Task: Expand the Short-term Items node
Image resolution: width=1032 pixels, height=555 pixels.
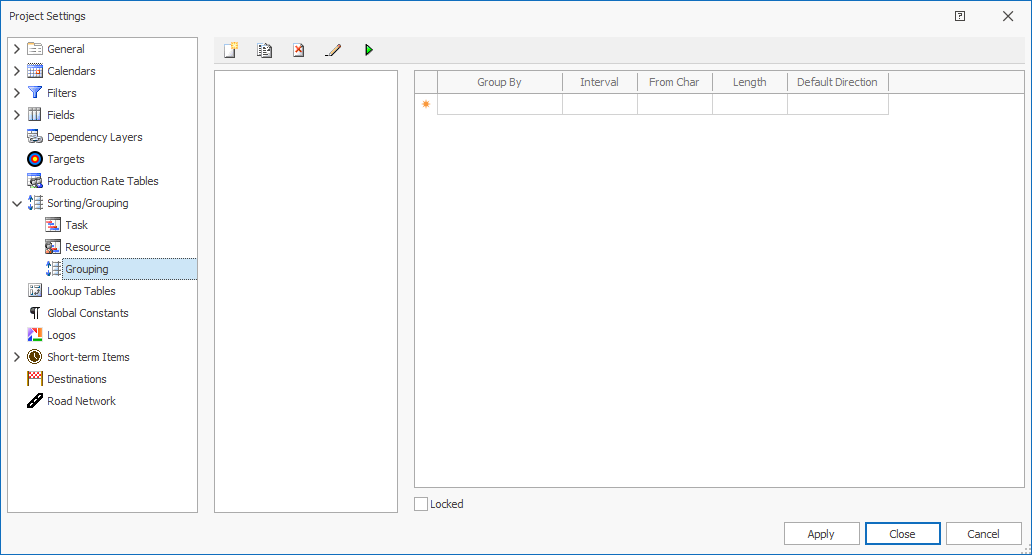Action: 17,357
